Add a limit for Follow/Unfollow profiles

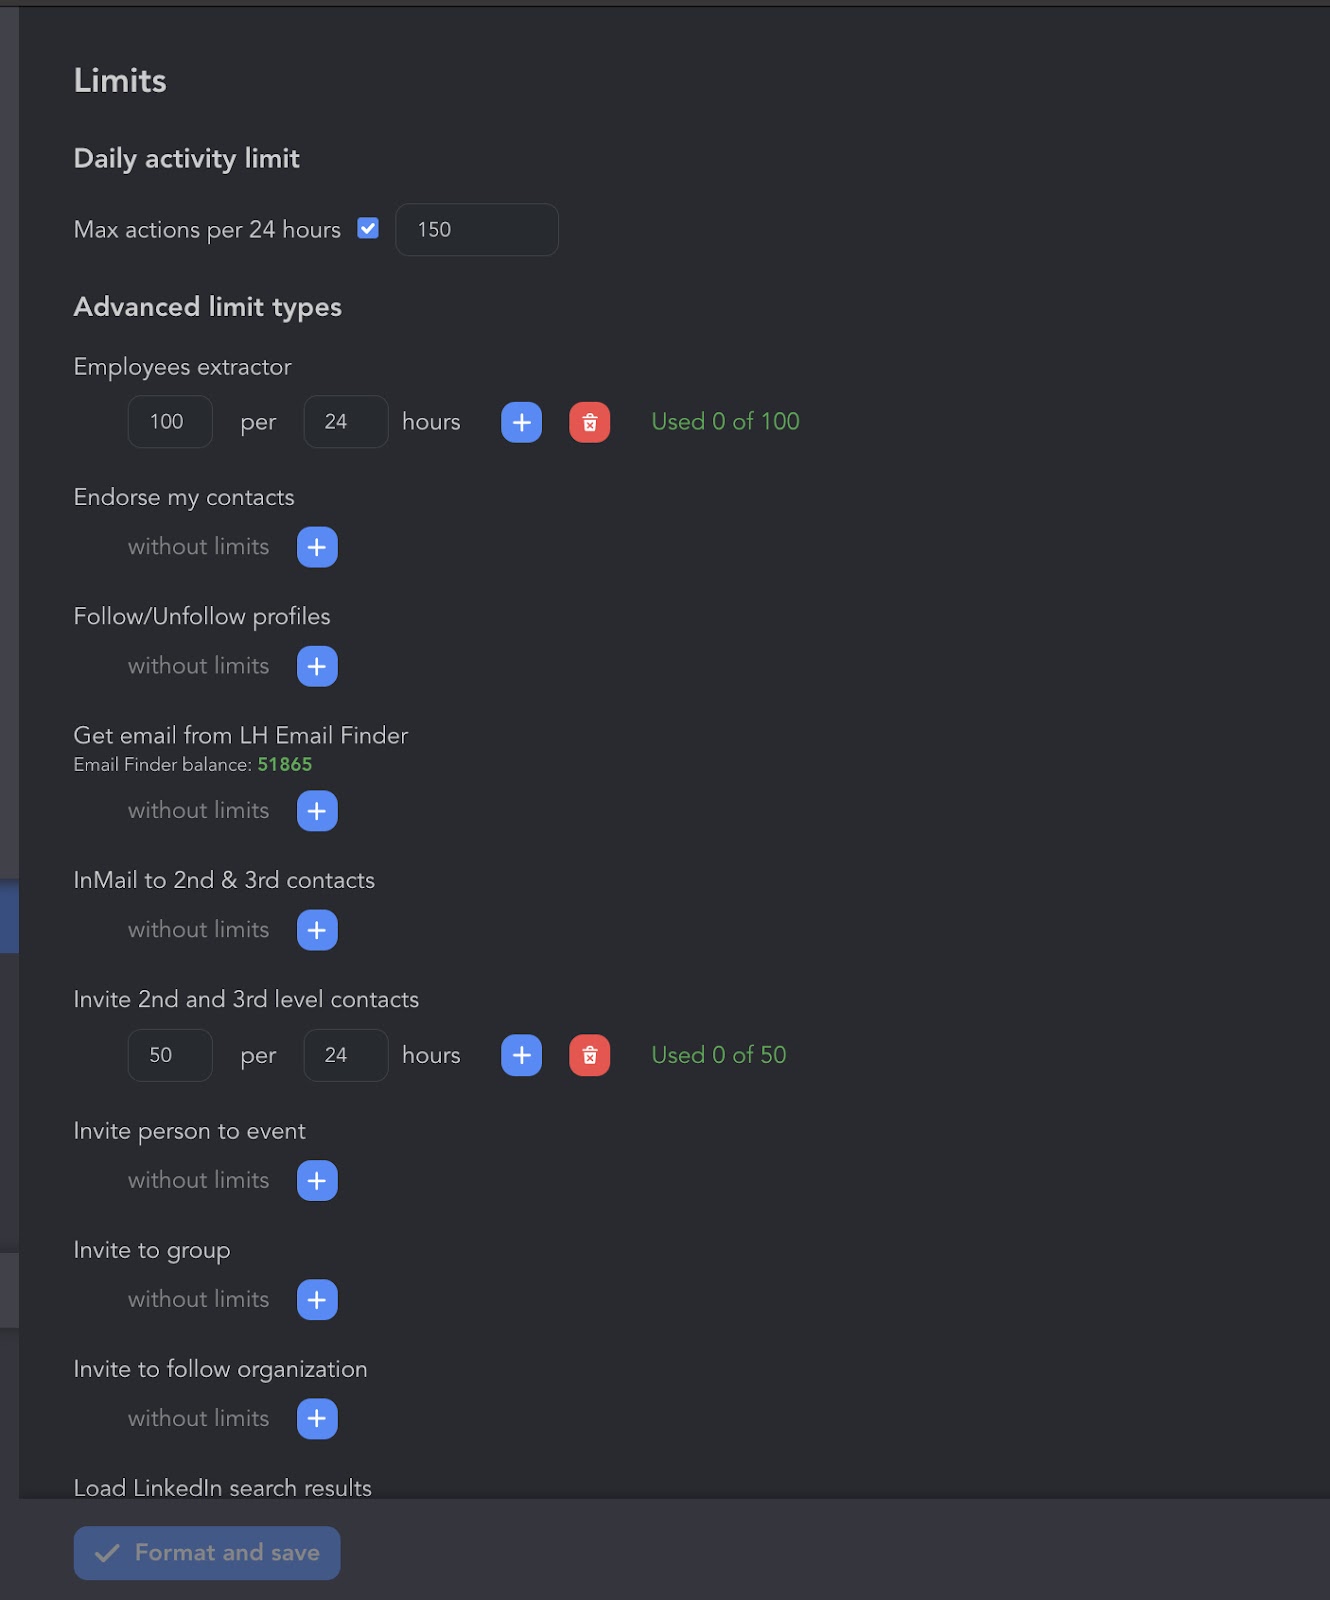(x=317, y=666)
